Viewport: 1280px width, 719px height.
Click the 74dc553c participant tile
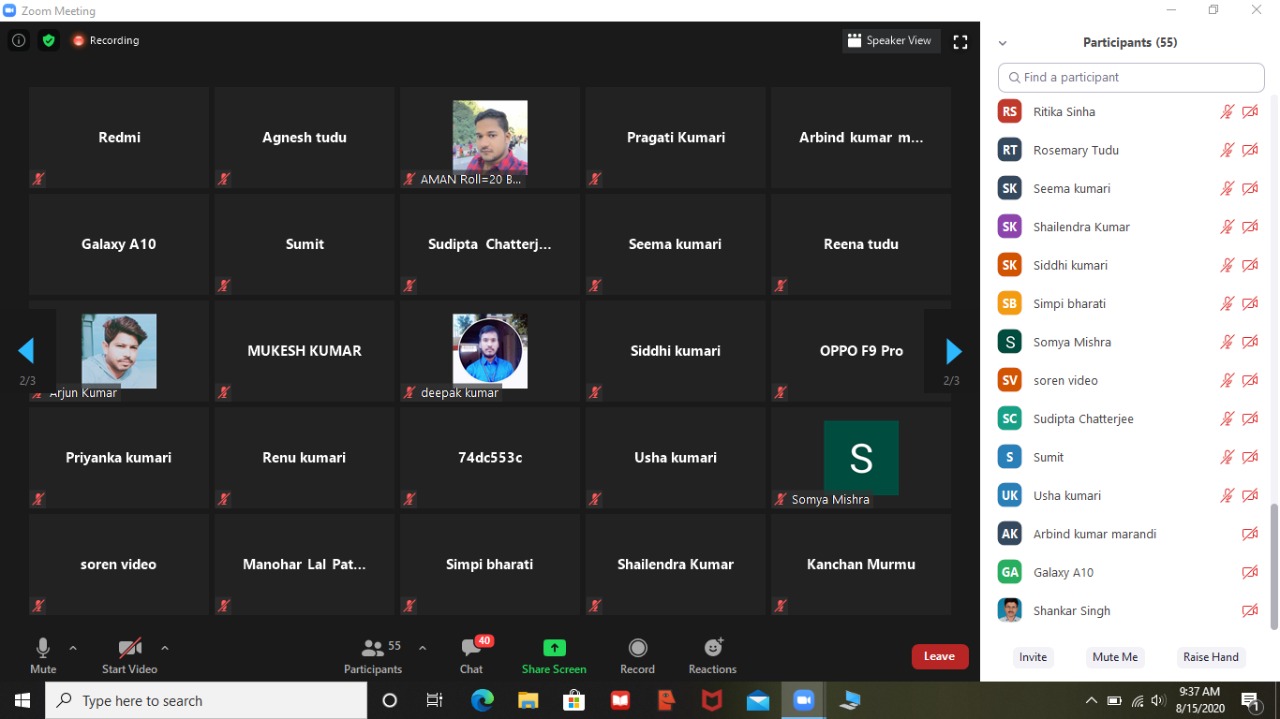click(x=490, y=457)
